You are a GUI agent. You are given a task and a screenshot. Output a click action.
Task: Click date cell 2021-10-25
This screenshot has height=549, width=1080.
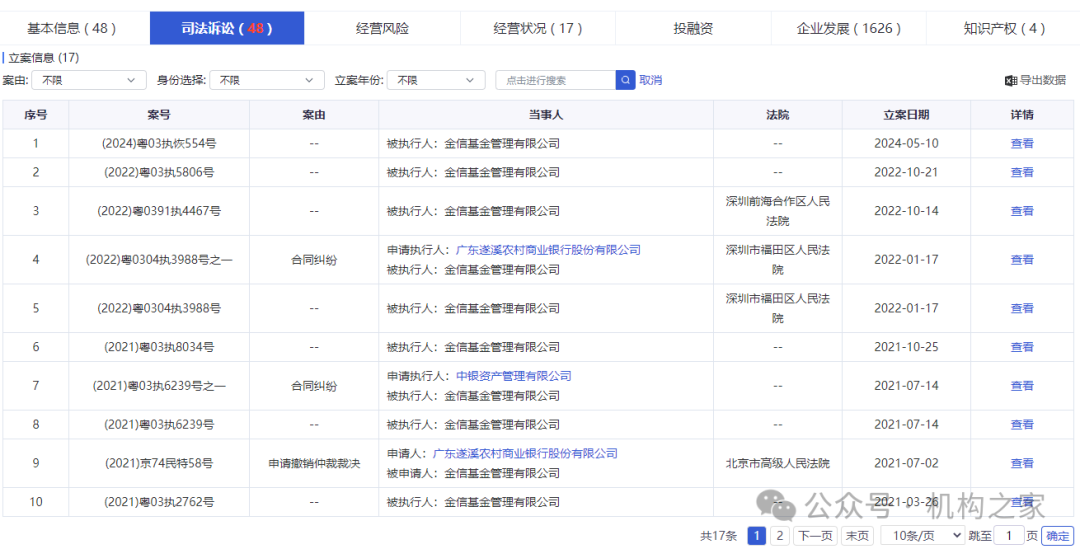click(x=906, y=346)
